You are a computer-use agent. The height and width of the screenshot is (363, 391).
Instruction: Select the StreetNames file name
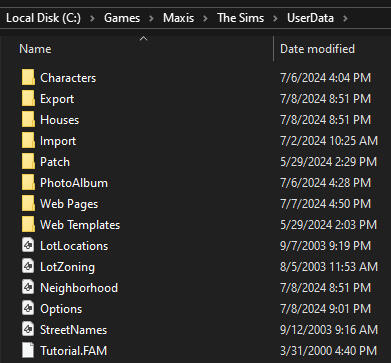[x=73, y=330]
